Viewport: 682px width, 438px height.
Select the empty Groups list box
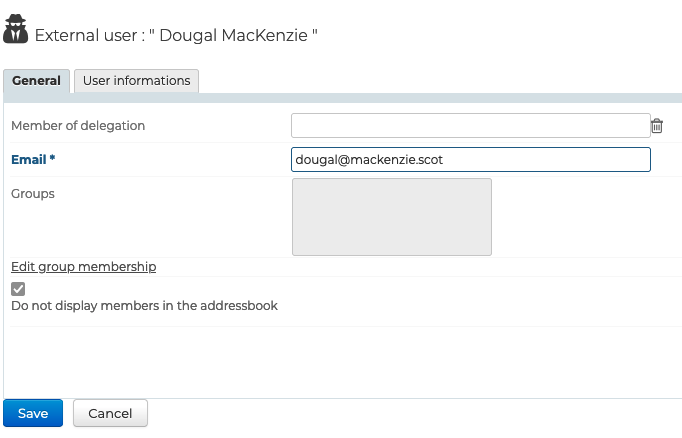tap(391, 217)
